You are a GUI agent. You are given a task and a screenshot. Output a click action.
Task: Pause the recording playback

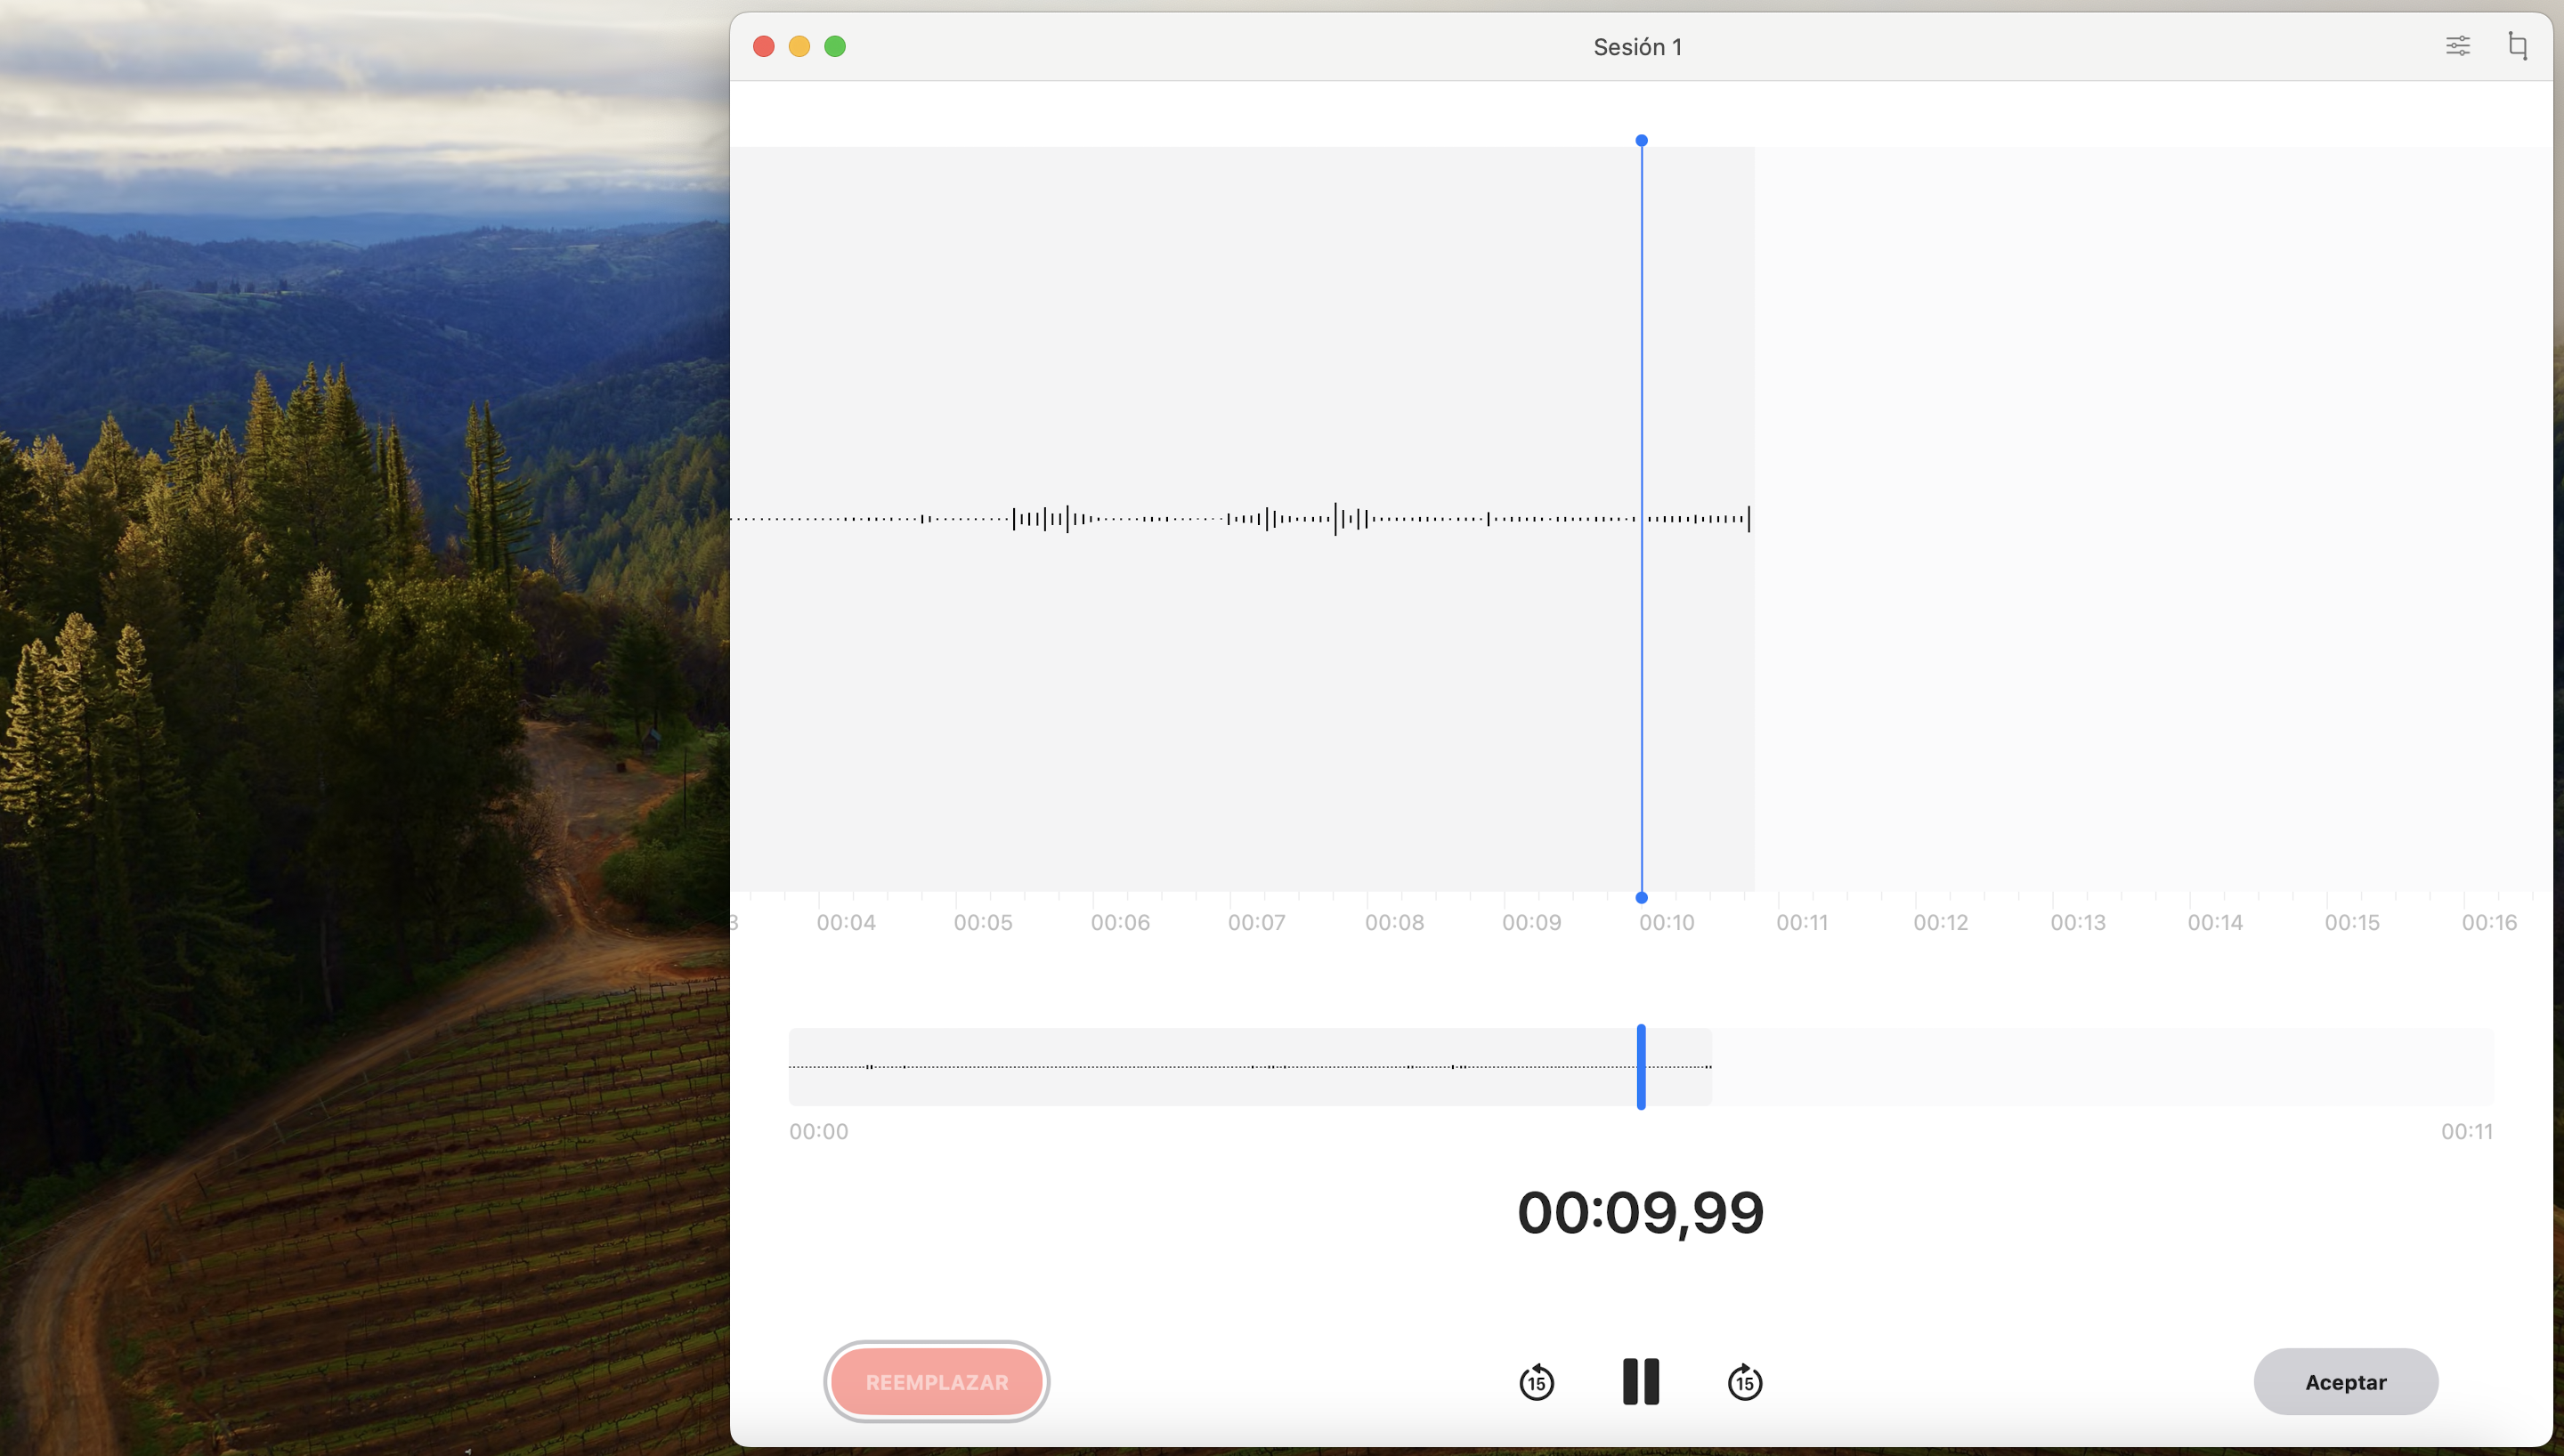click(1640, 1381)
